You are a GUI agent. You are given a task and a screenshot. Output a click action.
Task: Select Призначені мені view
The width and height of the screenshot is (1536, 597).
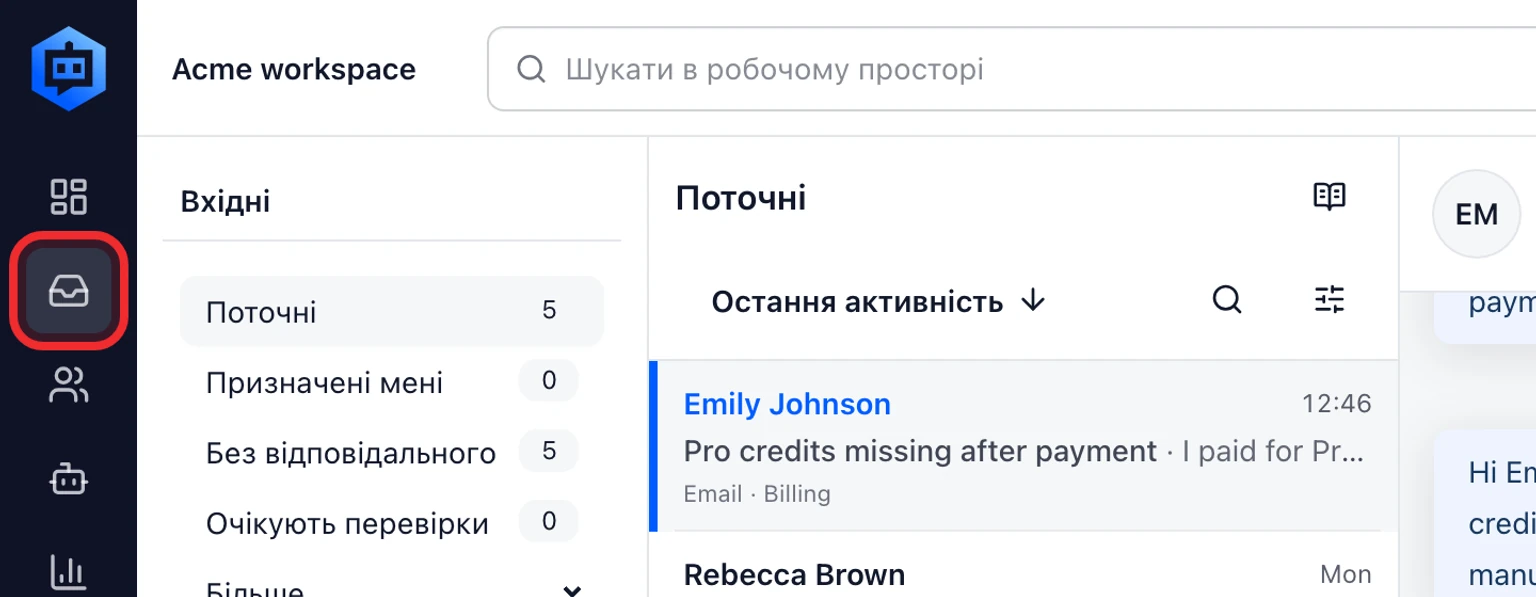click(x=392, y=382)
